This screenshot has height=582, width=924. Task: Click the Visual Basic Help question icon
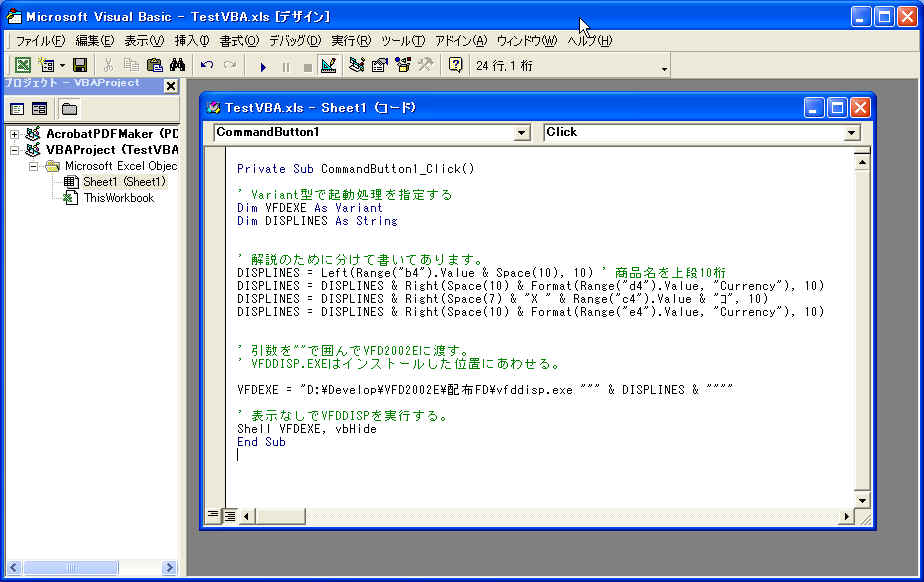[x=456, y=65]
